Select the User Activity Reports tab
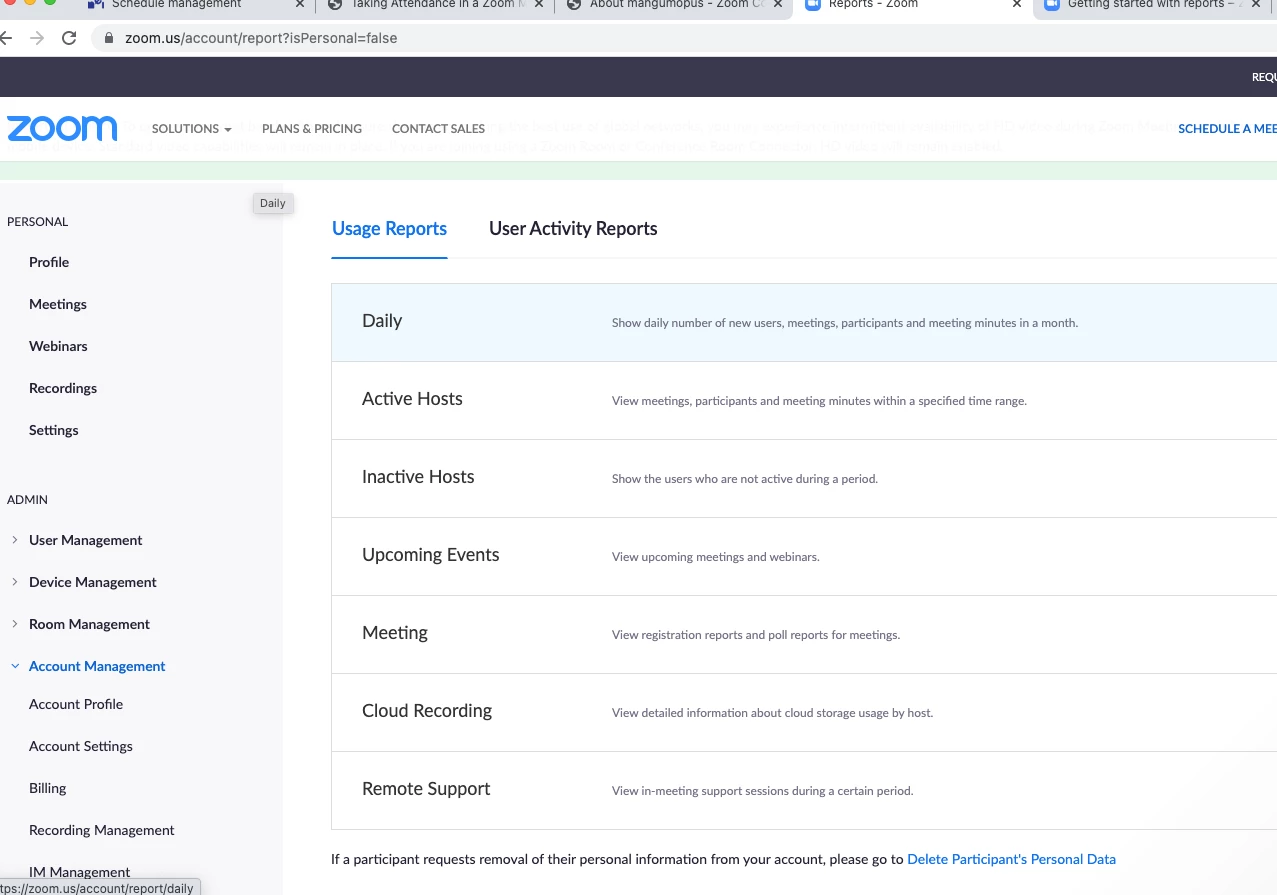 click(x=573, y=228)
